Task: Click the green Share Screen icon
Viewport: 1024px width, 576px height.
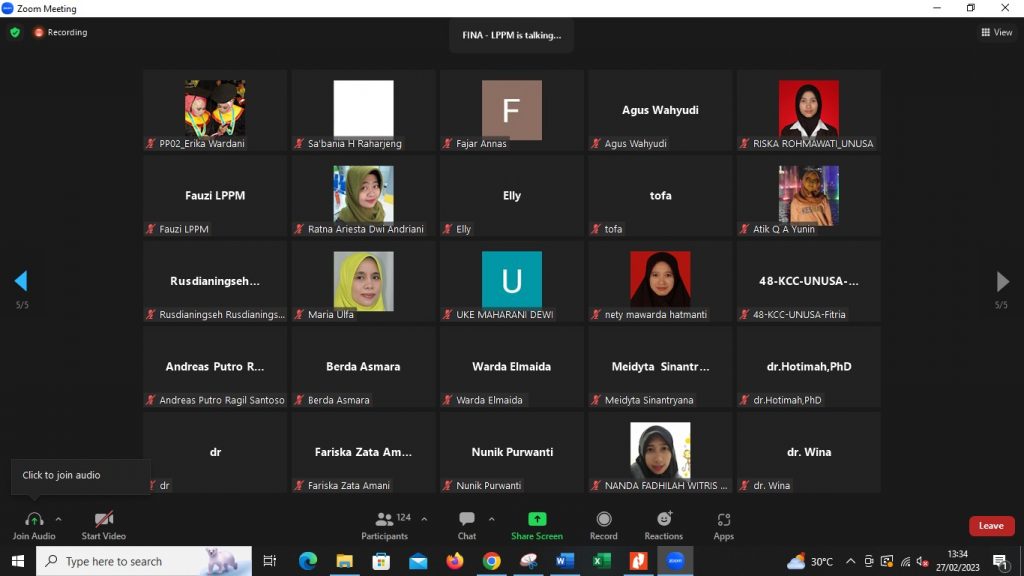Action: [x=537, y=520]
